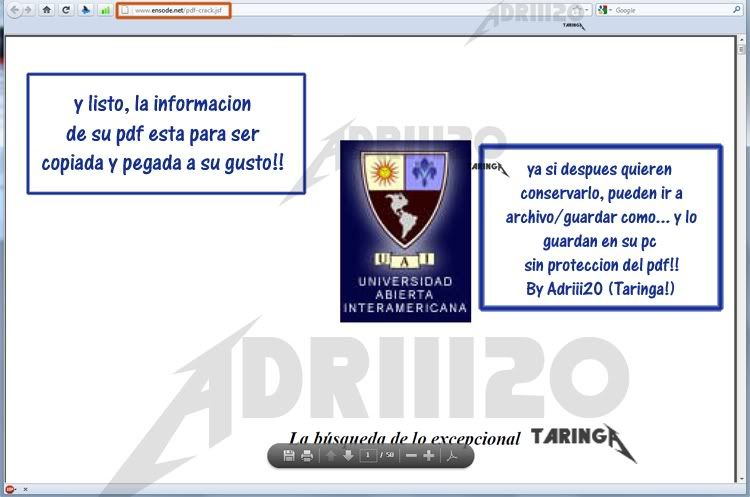Click into the Google search box

pyautogui.click(x=672, y=10)
